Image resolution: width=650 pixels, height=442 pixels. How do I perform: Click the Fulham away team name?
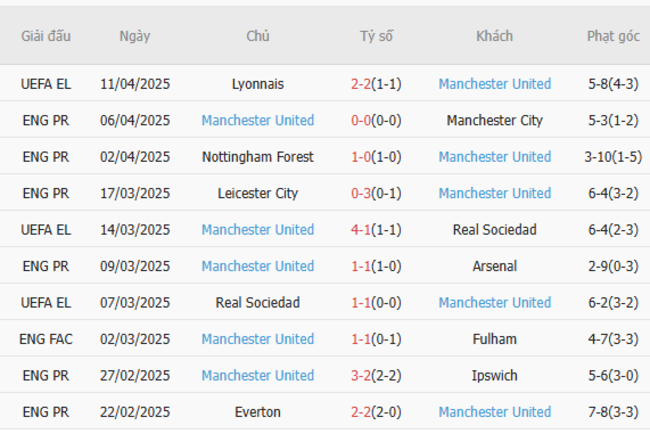pyautogui.click(x=494, y=339)
